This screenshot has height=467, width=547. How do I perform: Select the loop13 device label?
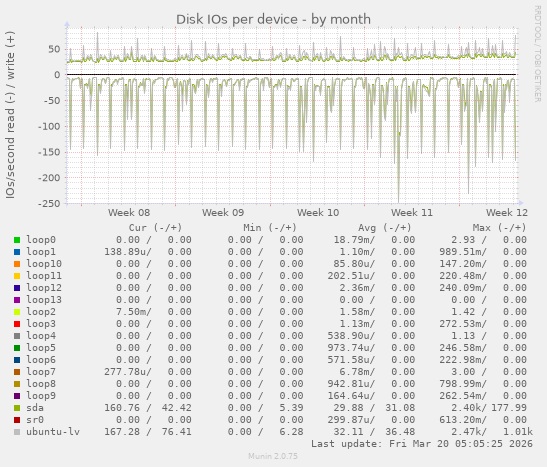pyautogui.click(x=44, y=300)
